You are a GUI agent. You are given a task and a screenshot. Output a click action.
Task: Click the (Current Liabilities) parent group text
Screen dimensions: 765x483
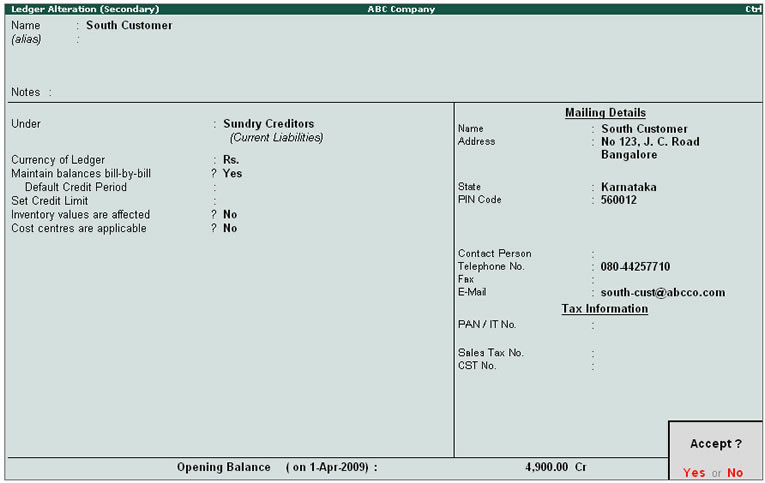276,138
